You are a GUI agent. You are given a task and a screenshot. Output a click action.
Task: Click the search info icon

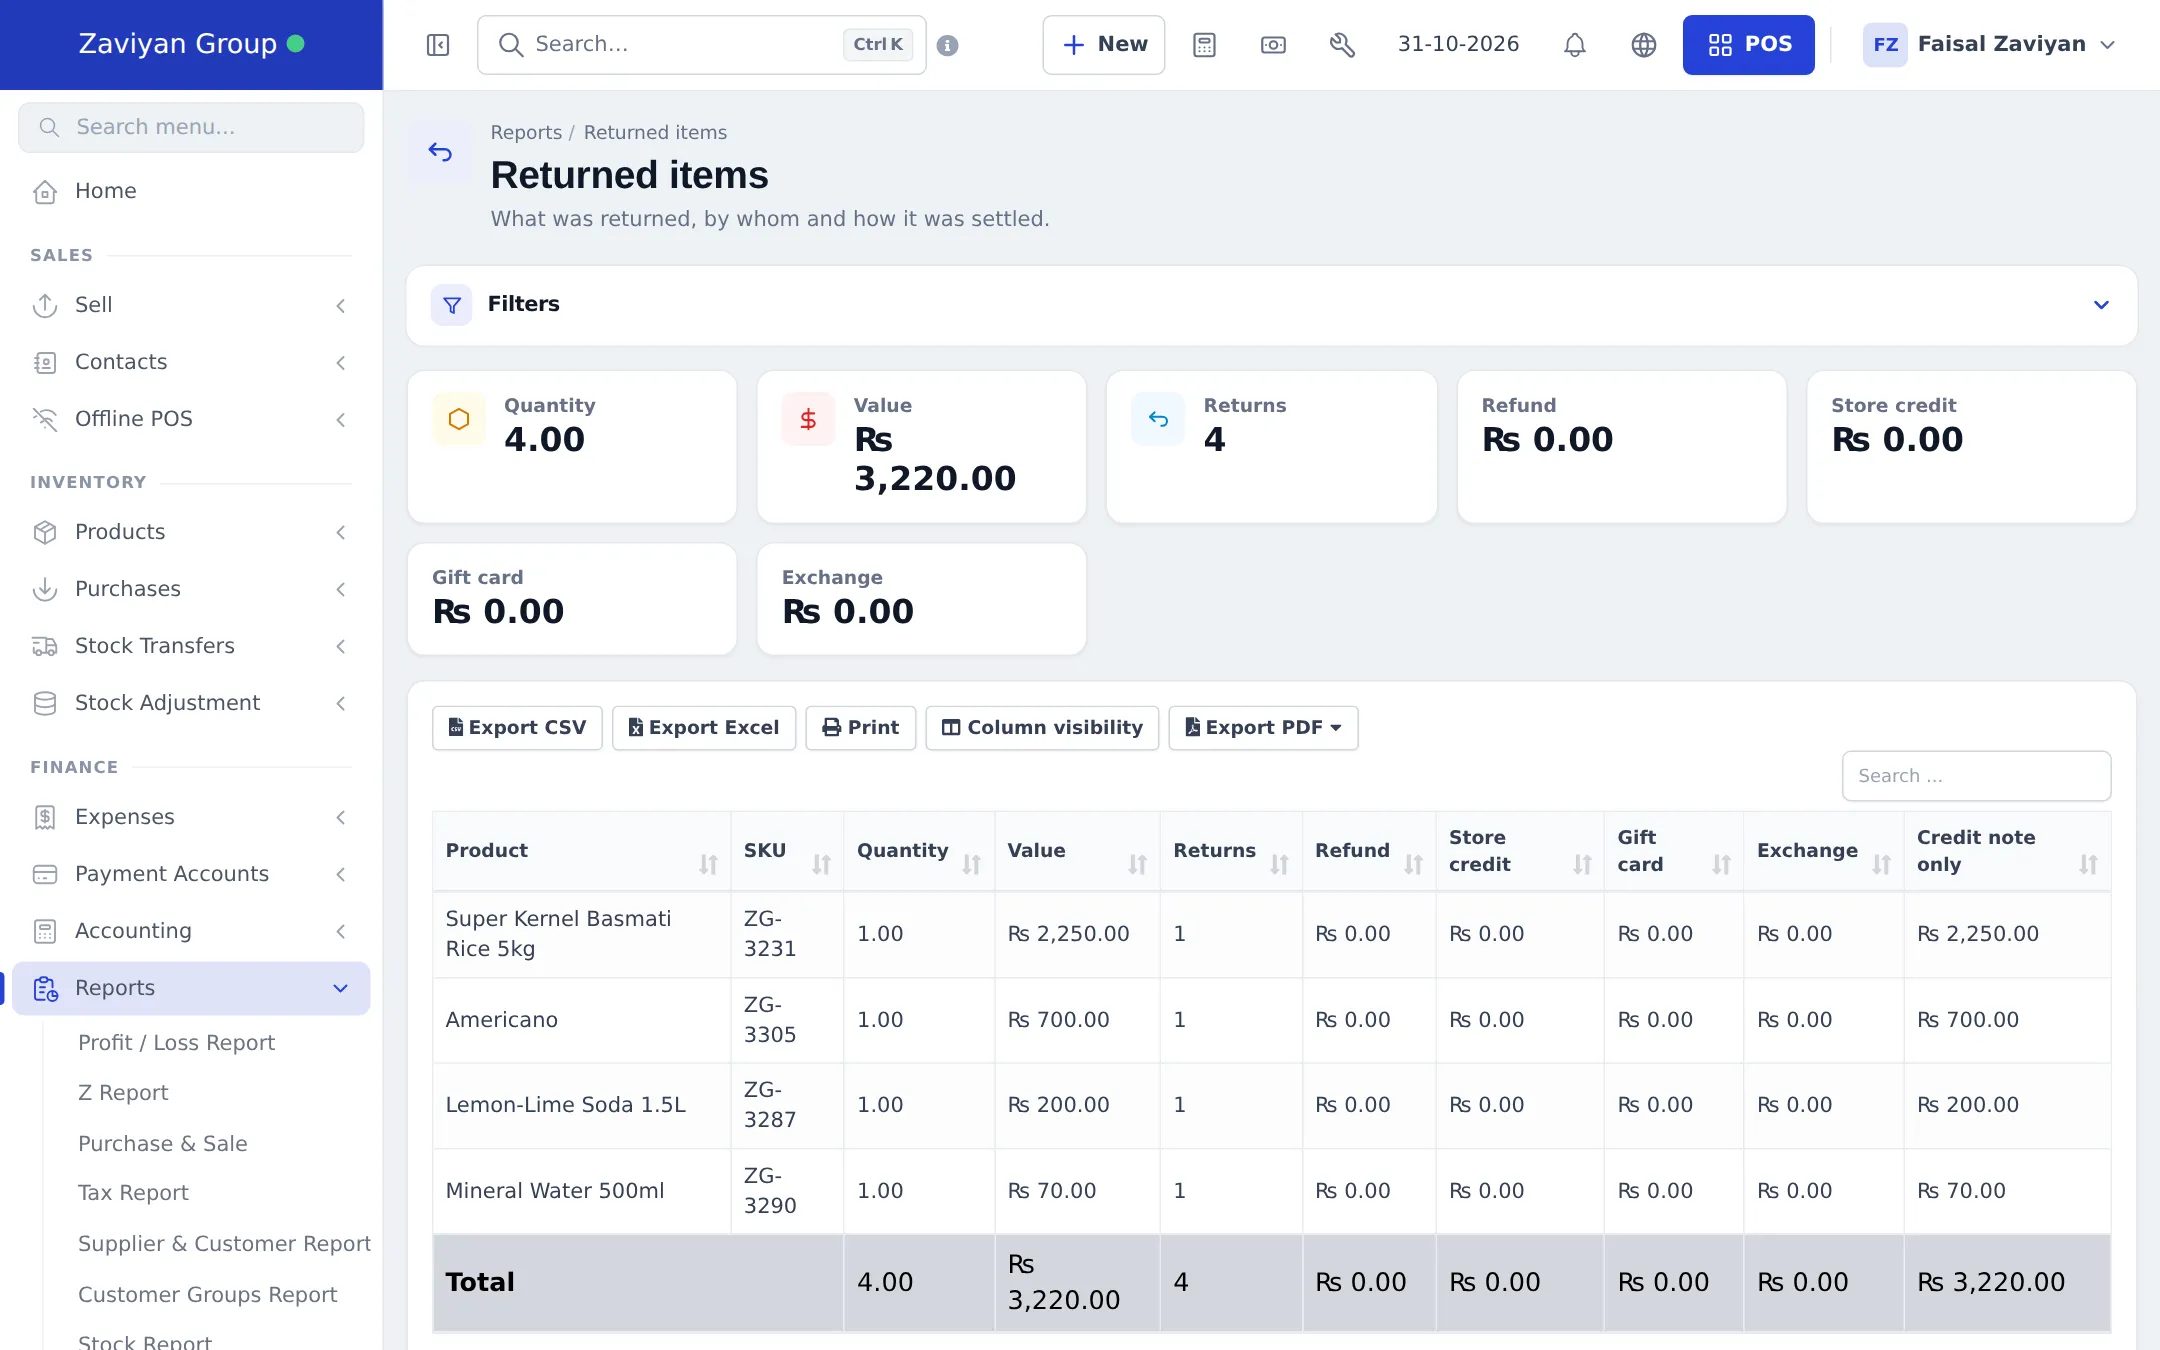[948, 45]
